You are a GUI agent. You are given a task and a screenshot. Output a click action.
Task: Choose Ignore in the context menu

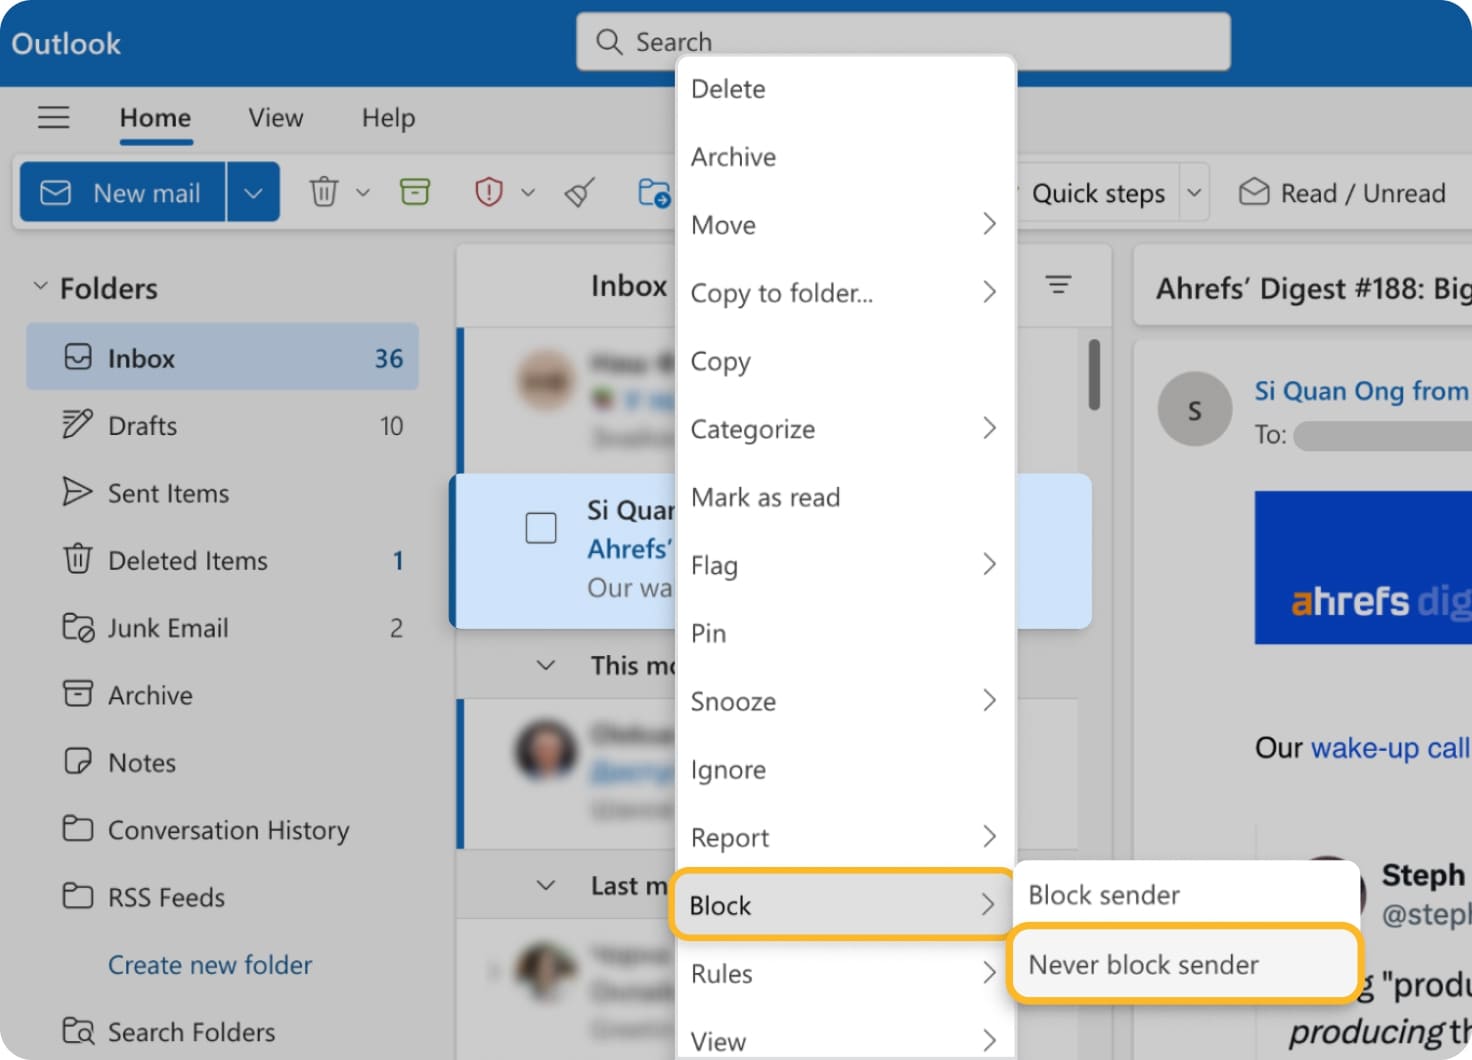846,769
